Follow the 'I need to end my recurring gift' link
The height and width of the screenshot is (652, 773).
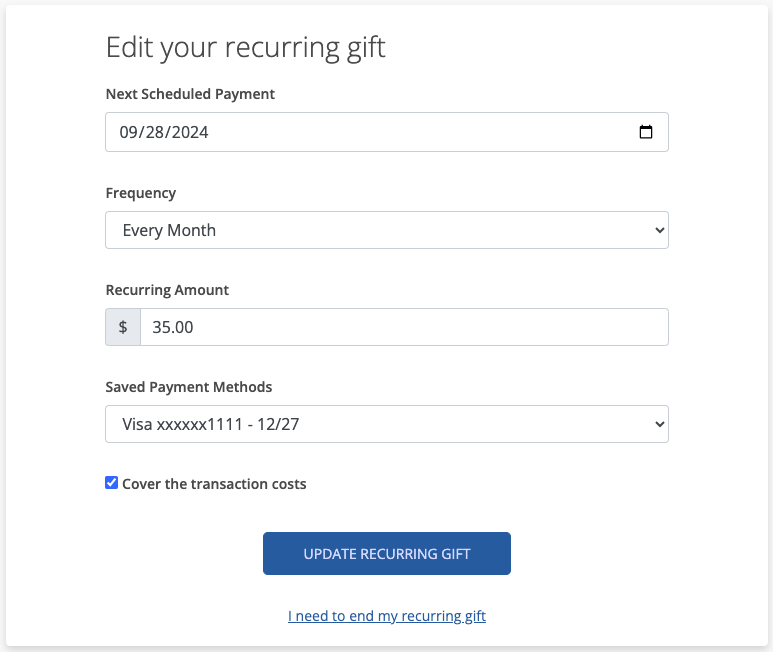[x=387, y=616]
